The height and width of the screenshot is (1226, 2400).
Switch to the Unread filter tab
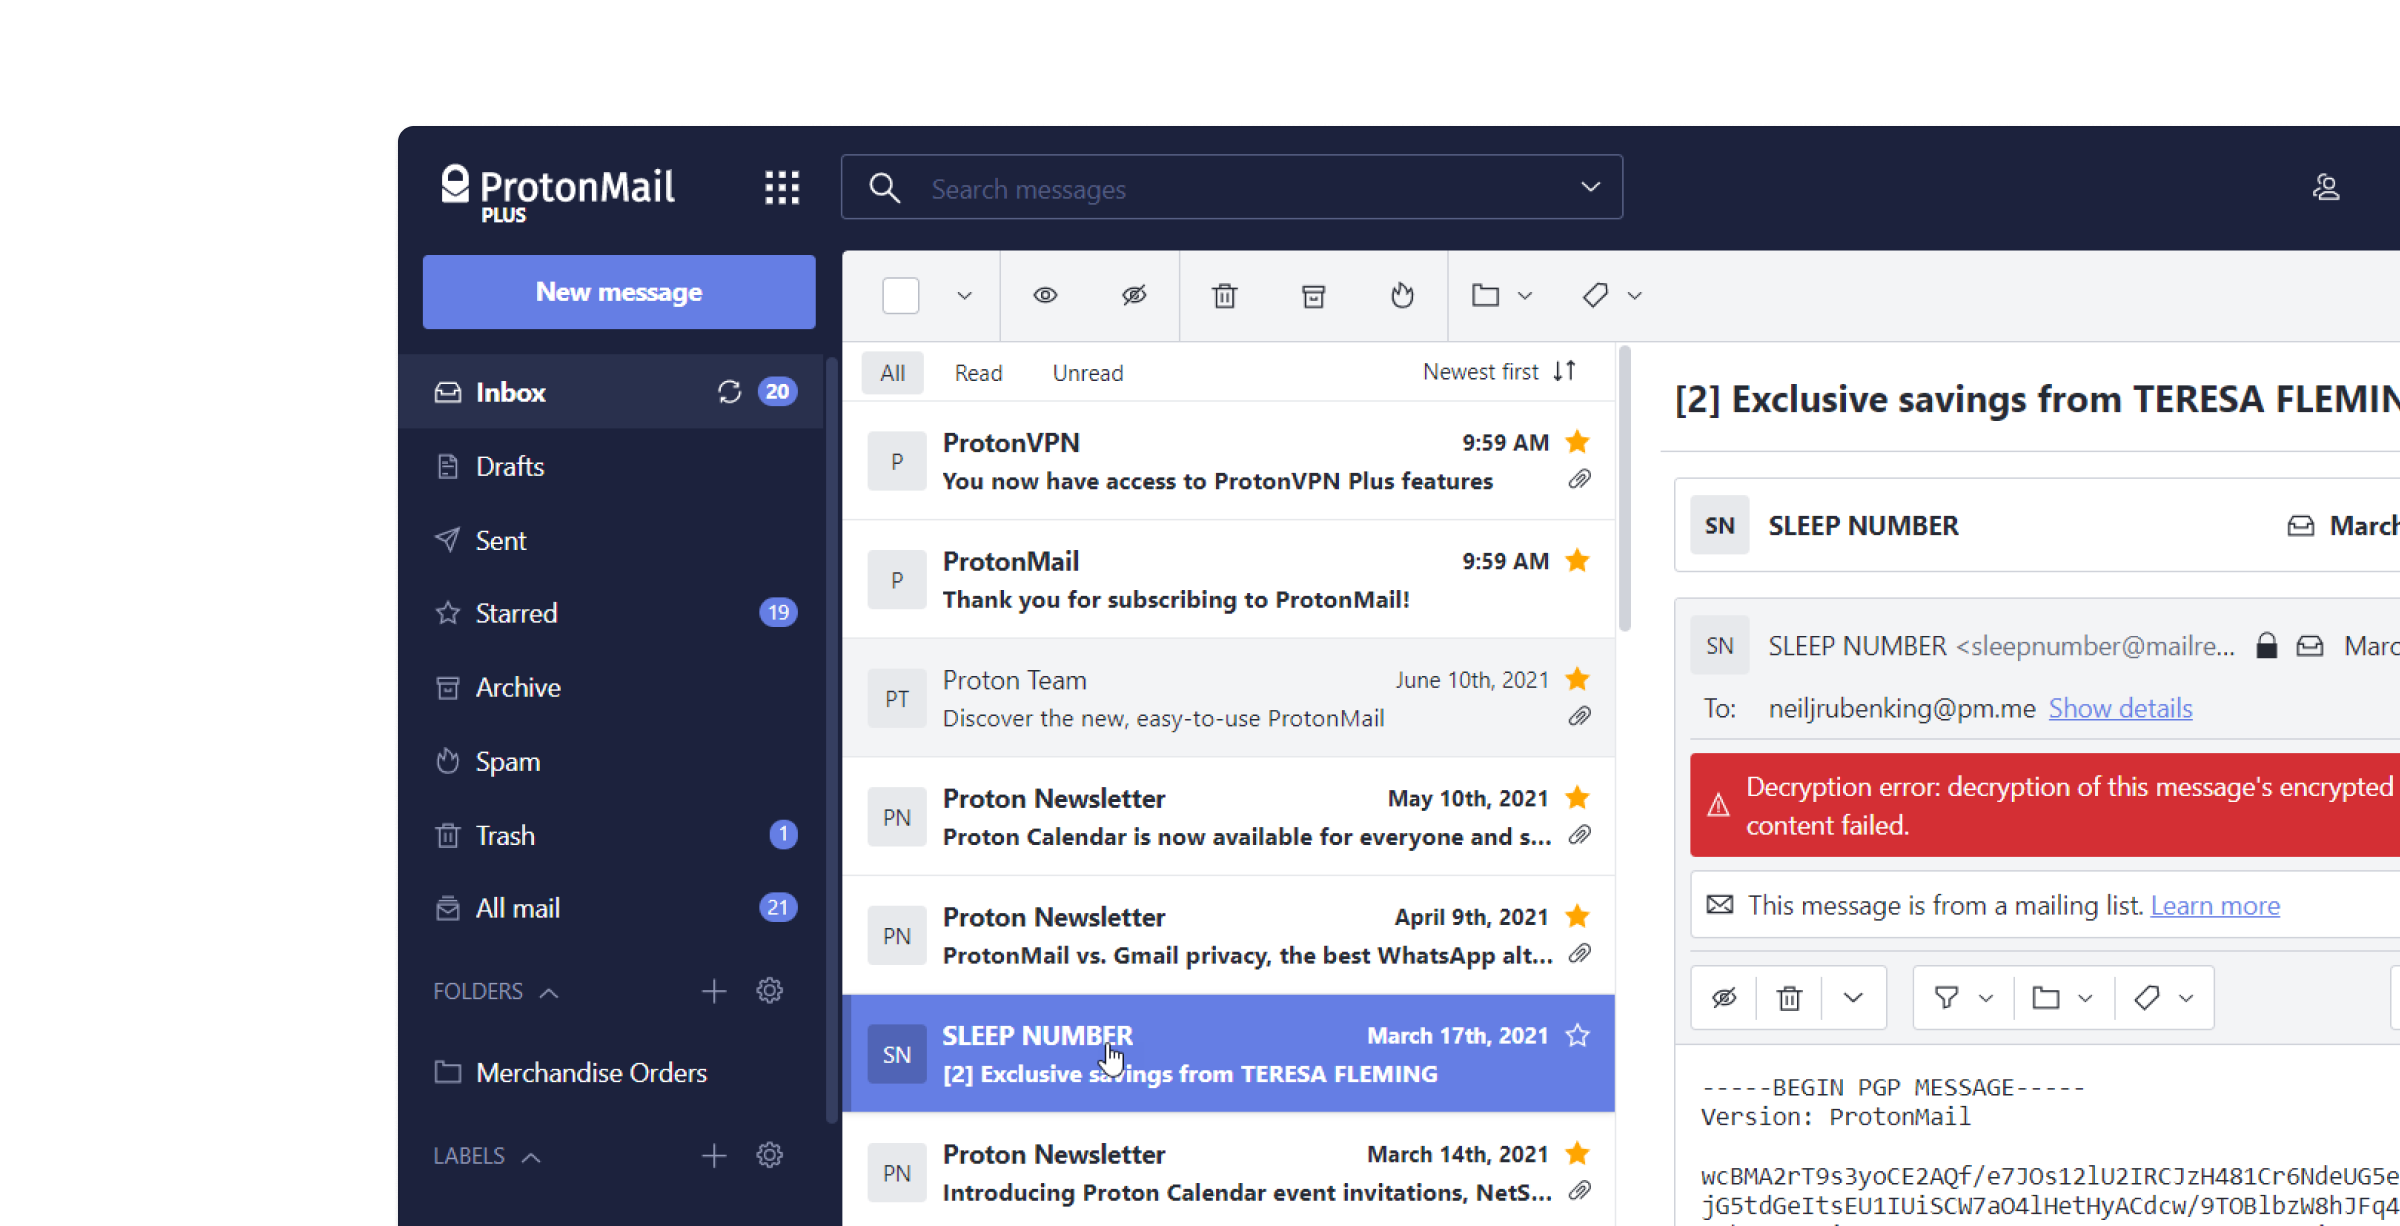coord(1087,373)
